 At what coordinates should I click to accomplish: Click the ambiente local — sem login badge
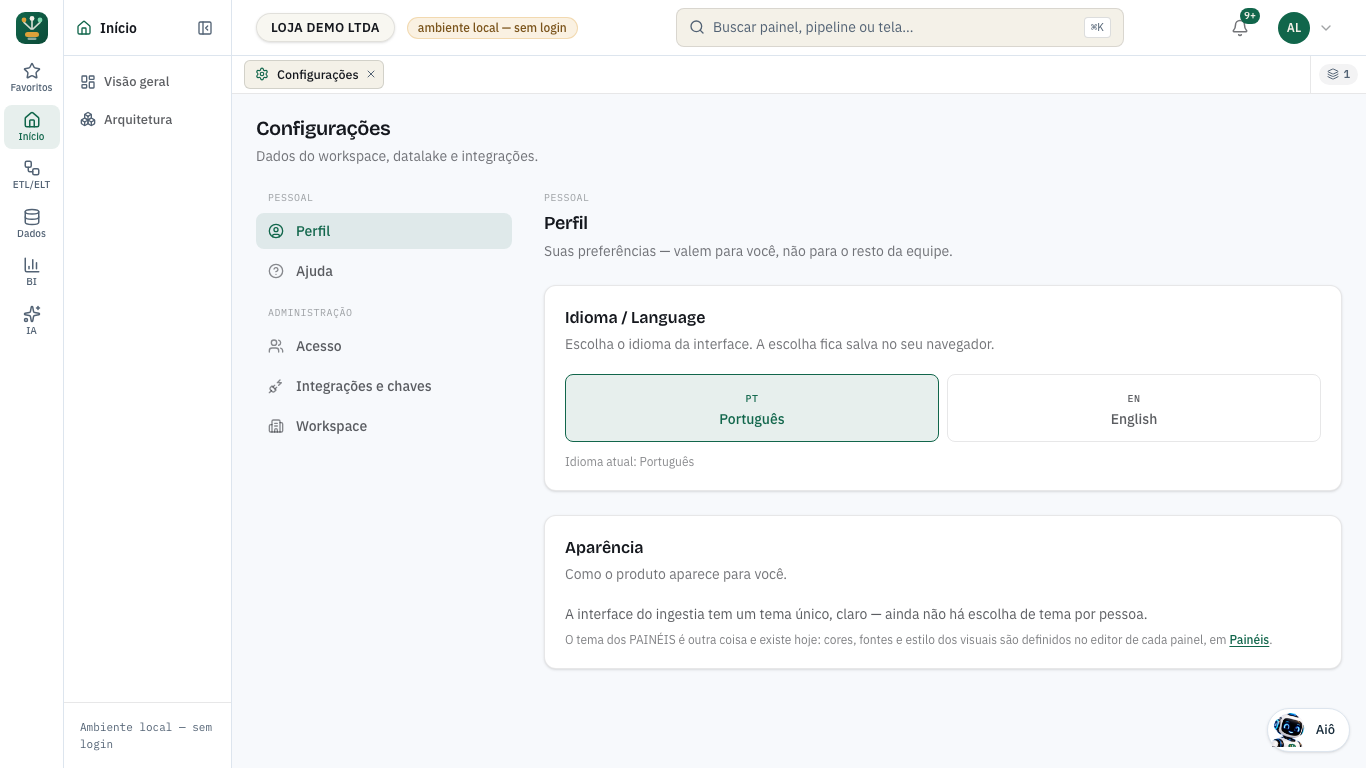(x=492, y=28)
